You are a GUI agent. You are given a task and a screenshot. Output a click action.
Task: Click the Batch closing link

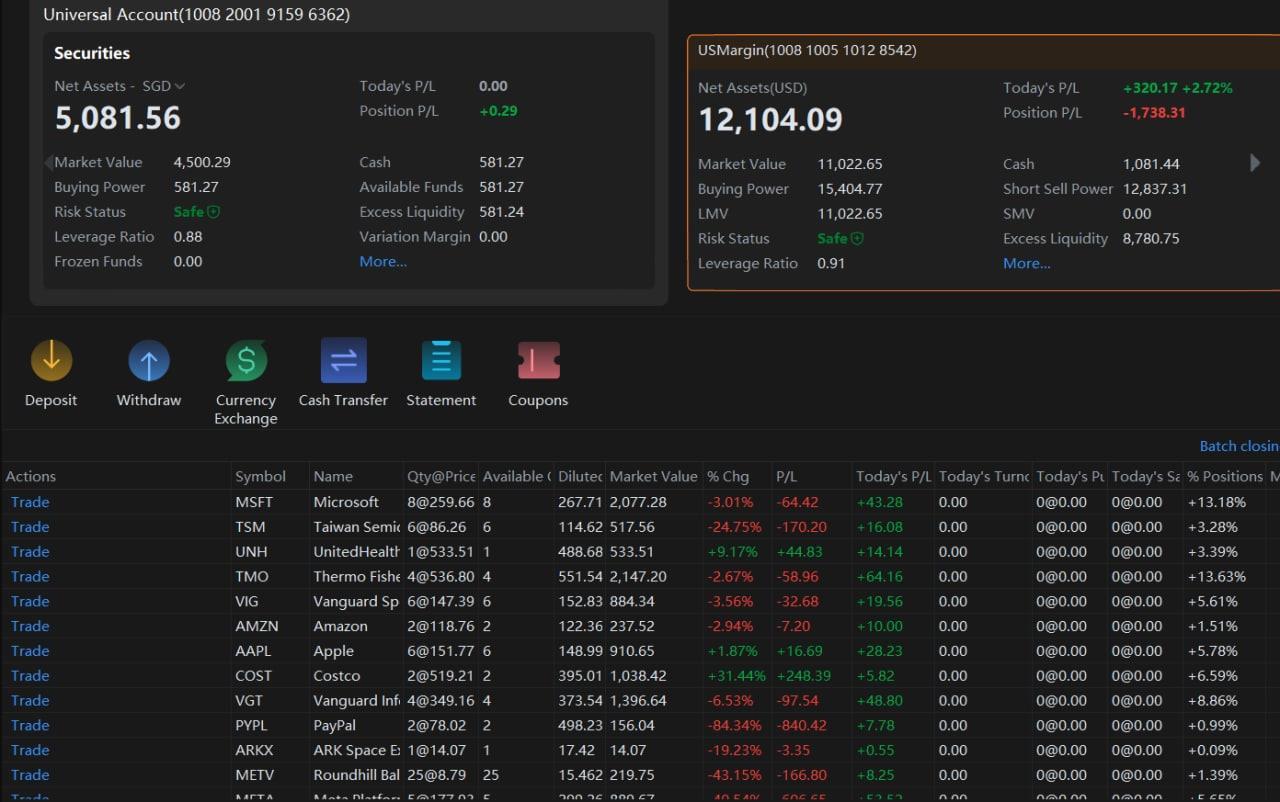[1239, 446]
